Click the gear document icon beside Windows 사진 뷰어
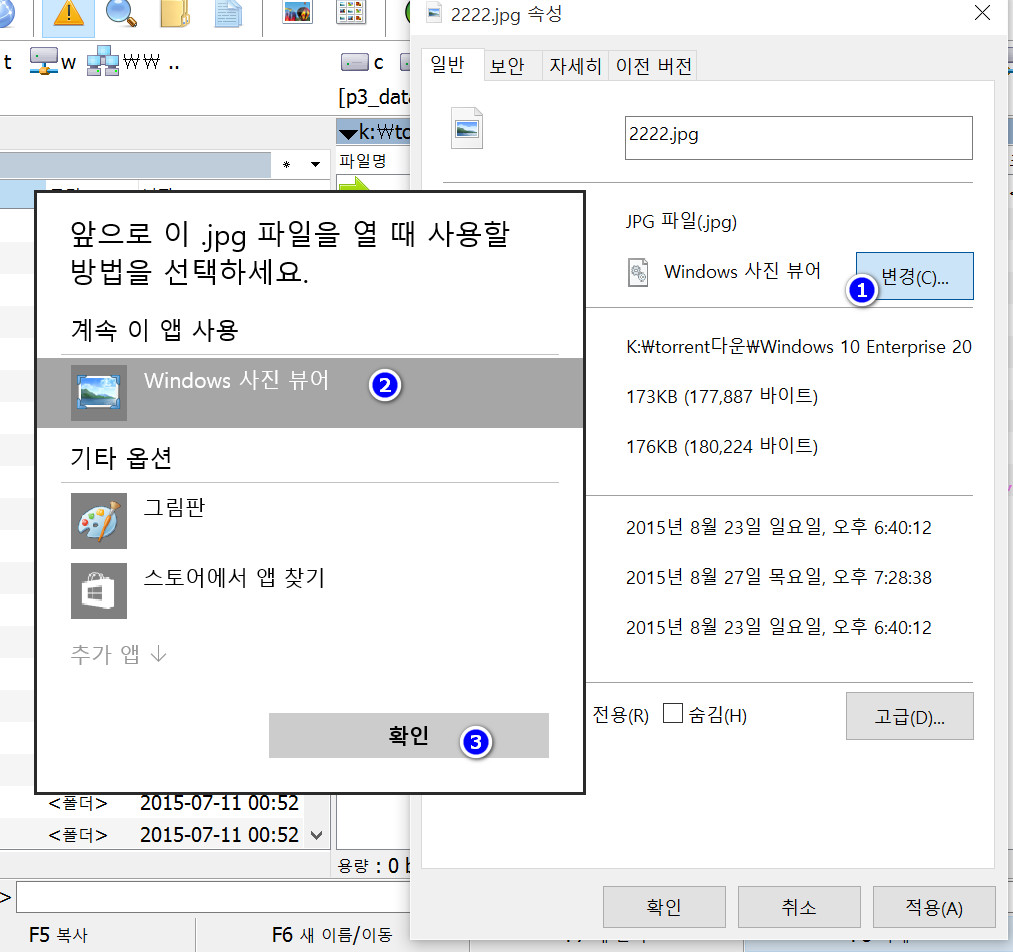The width and height of the screenshot is (1013, 952). (x=638, y=272)
